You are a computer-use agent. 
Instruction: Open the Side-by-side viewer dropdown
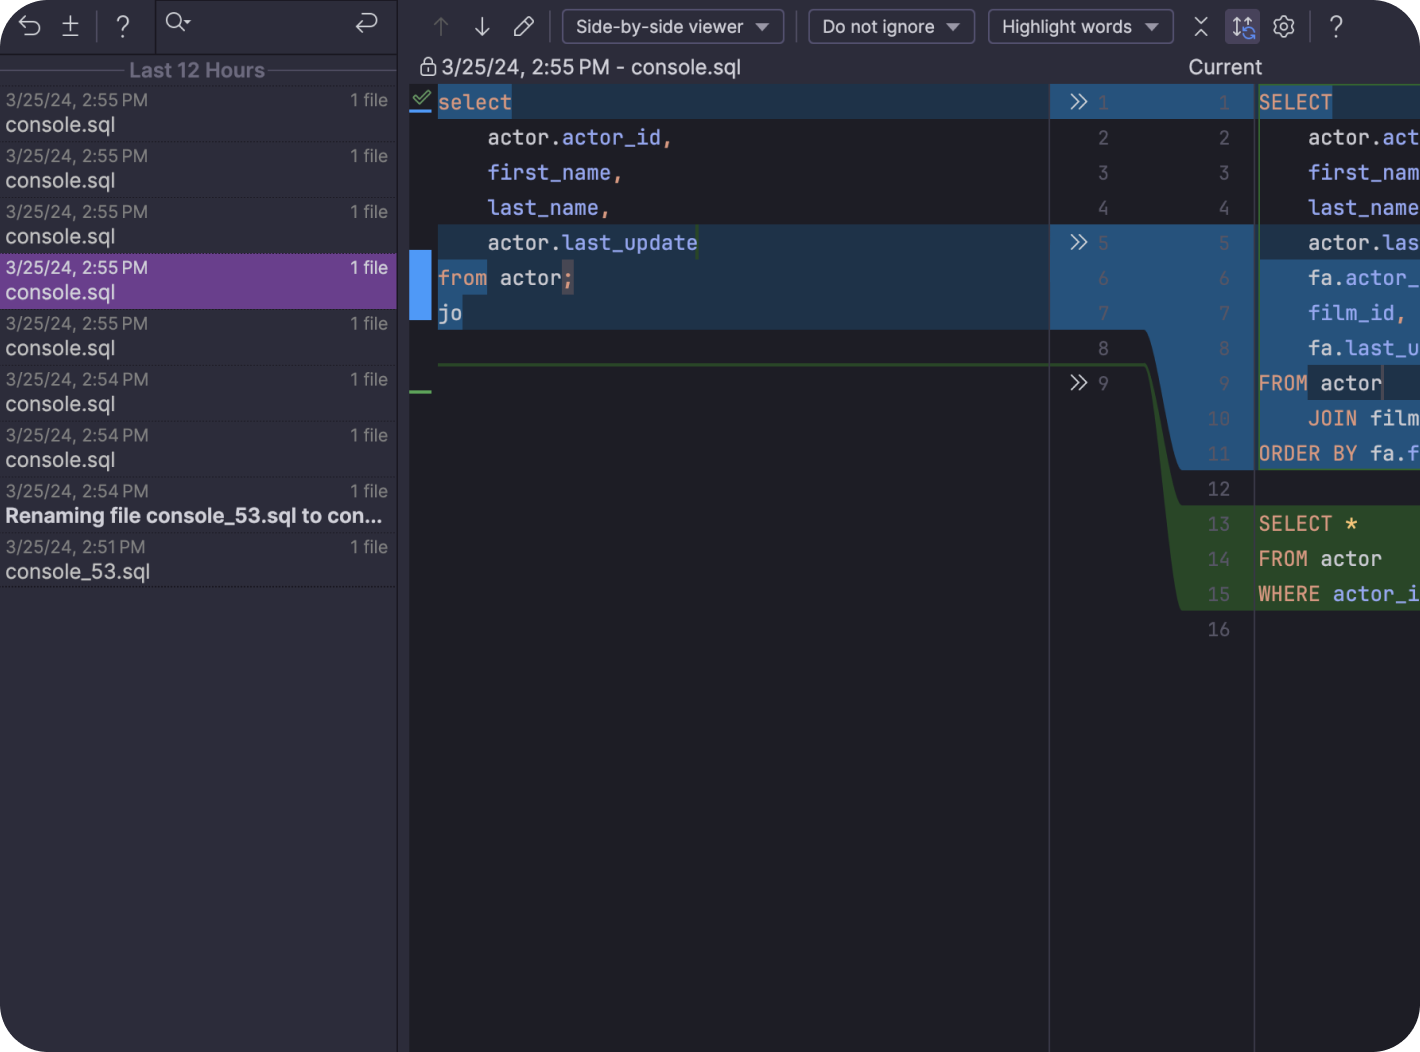(672, 27)
